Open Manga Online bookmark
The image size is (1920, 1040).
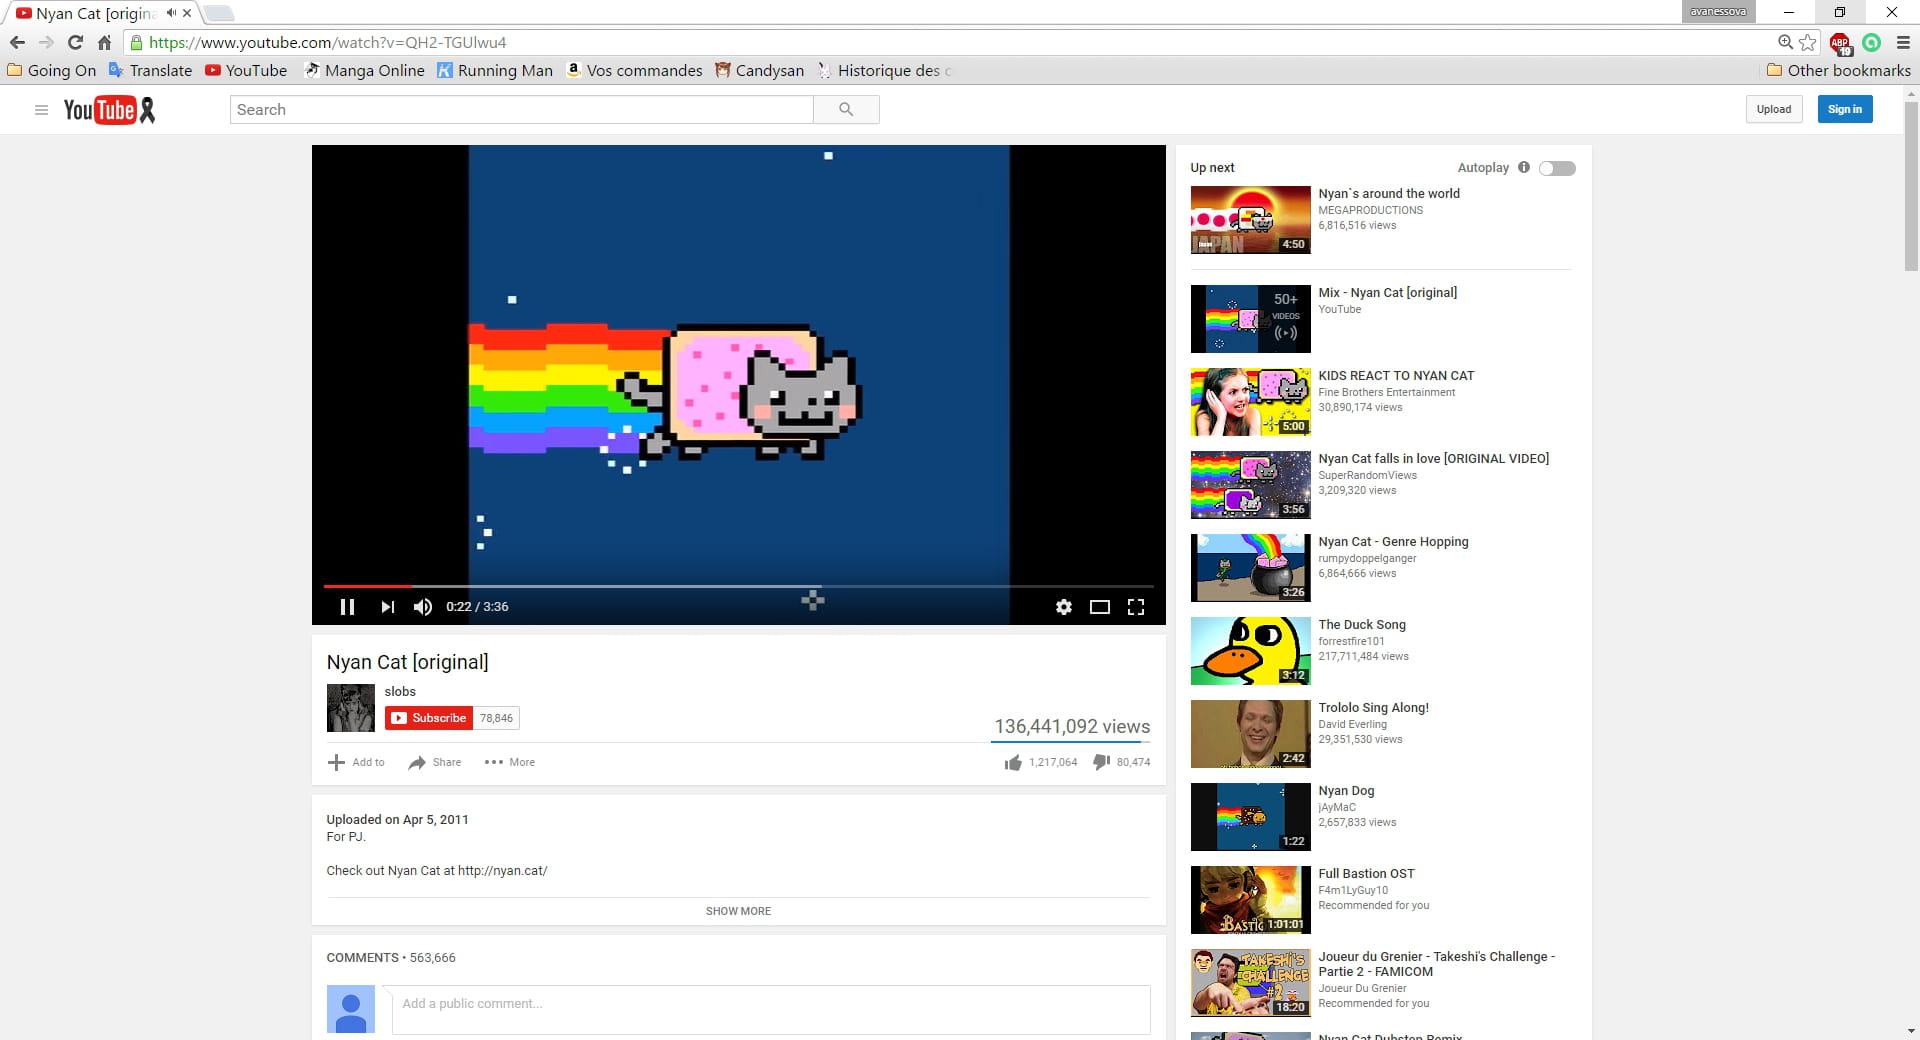(364, 70)
